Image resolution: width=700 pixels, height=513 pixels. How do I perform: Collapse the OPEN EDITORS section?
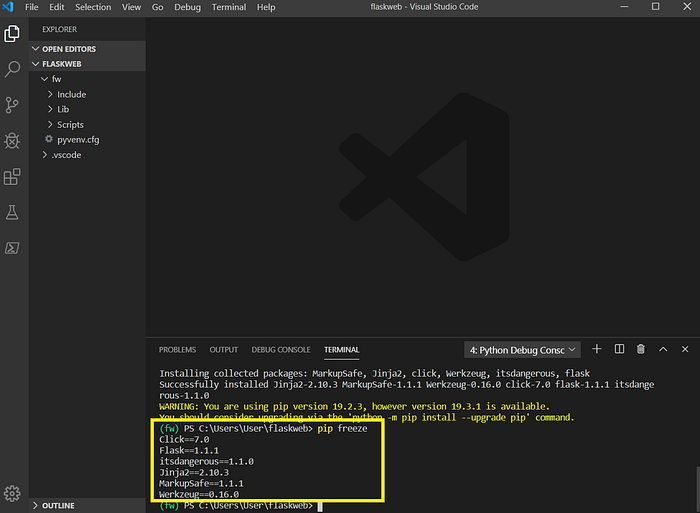pos(69,49)
